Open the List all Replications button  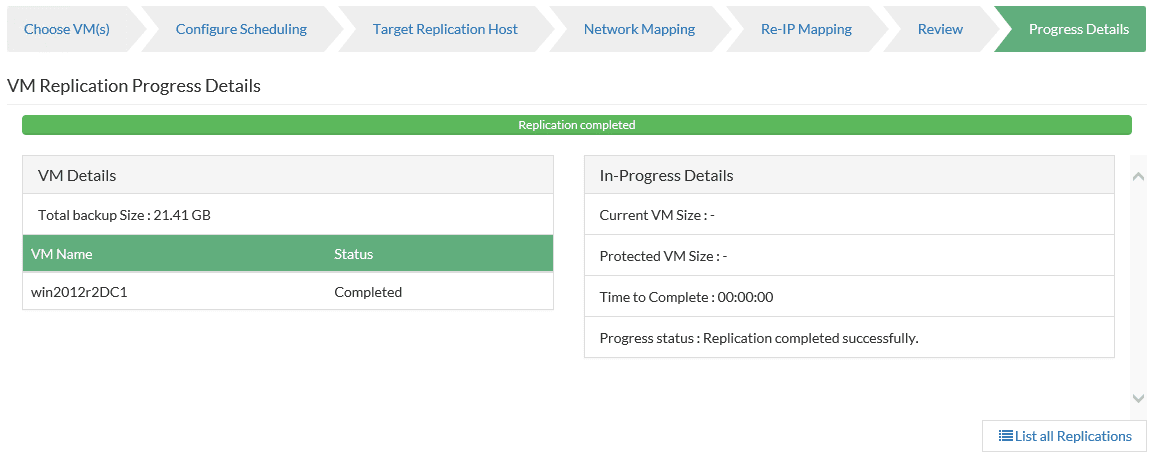[x=1065, y=436]
